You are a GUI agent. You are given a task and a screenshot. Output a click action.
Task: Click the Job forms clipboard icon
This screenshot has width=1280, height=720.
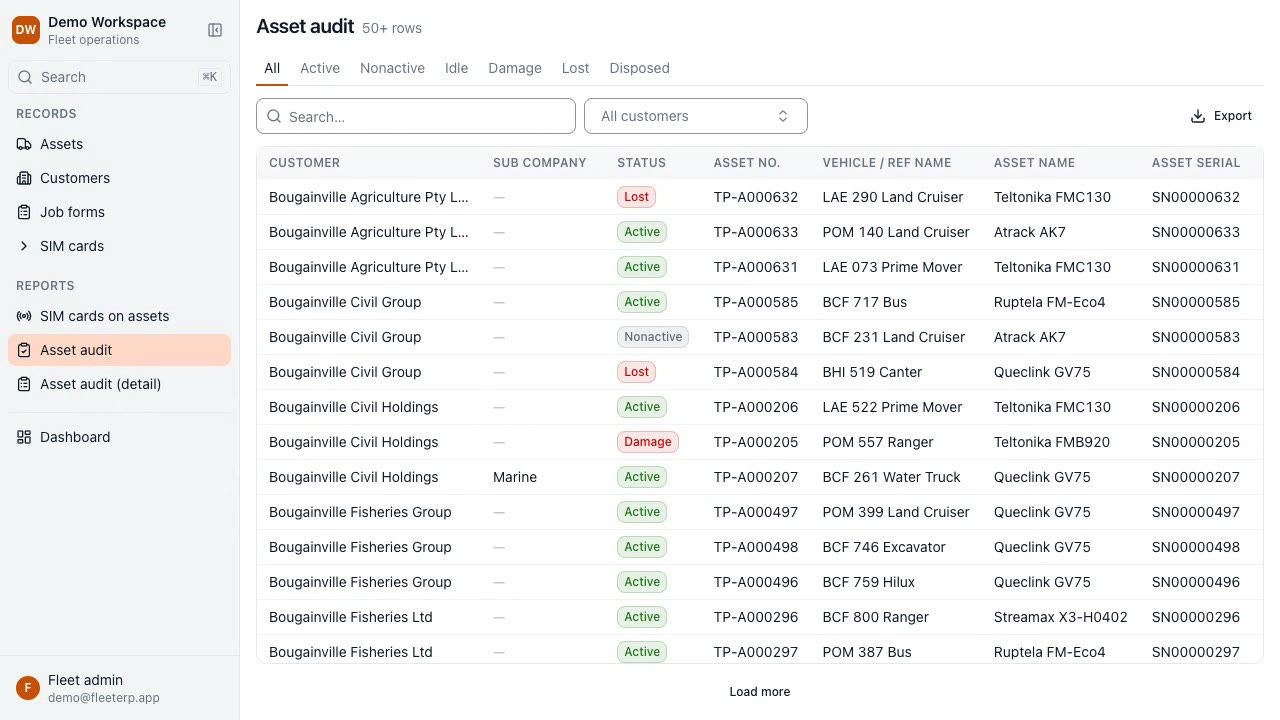(24, 212)
